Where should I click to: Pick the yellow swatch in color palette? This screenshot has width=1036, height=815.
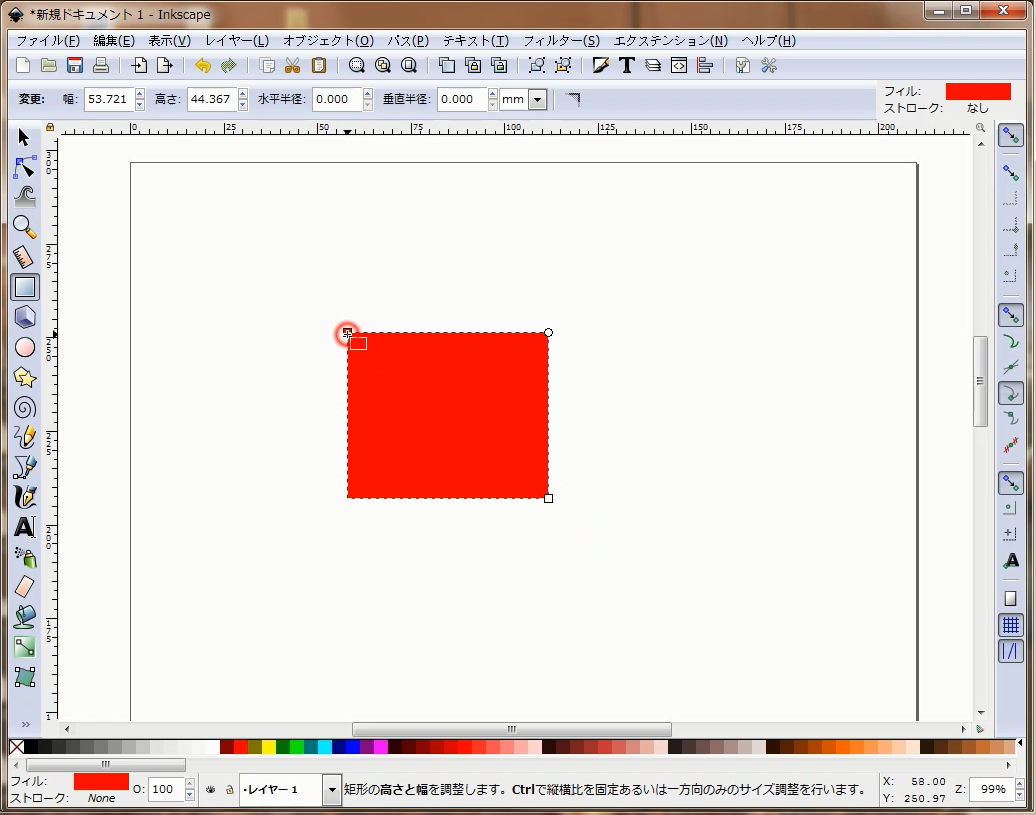269,747
